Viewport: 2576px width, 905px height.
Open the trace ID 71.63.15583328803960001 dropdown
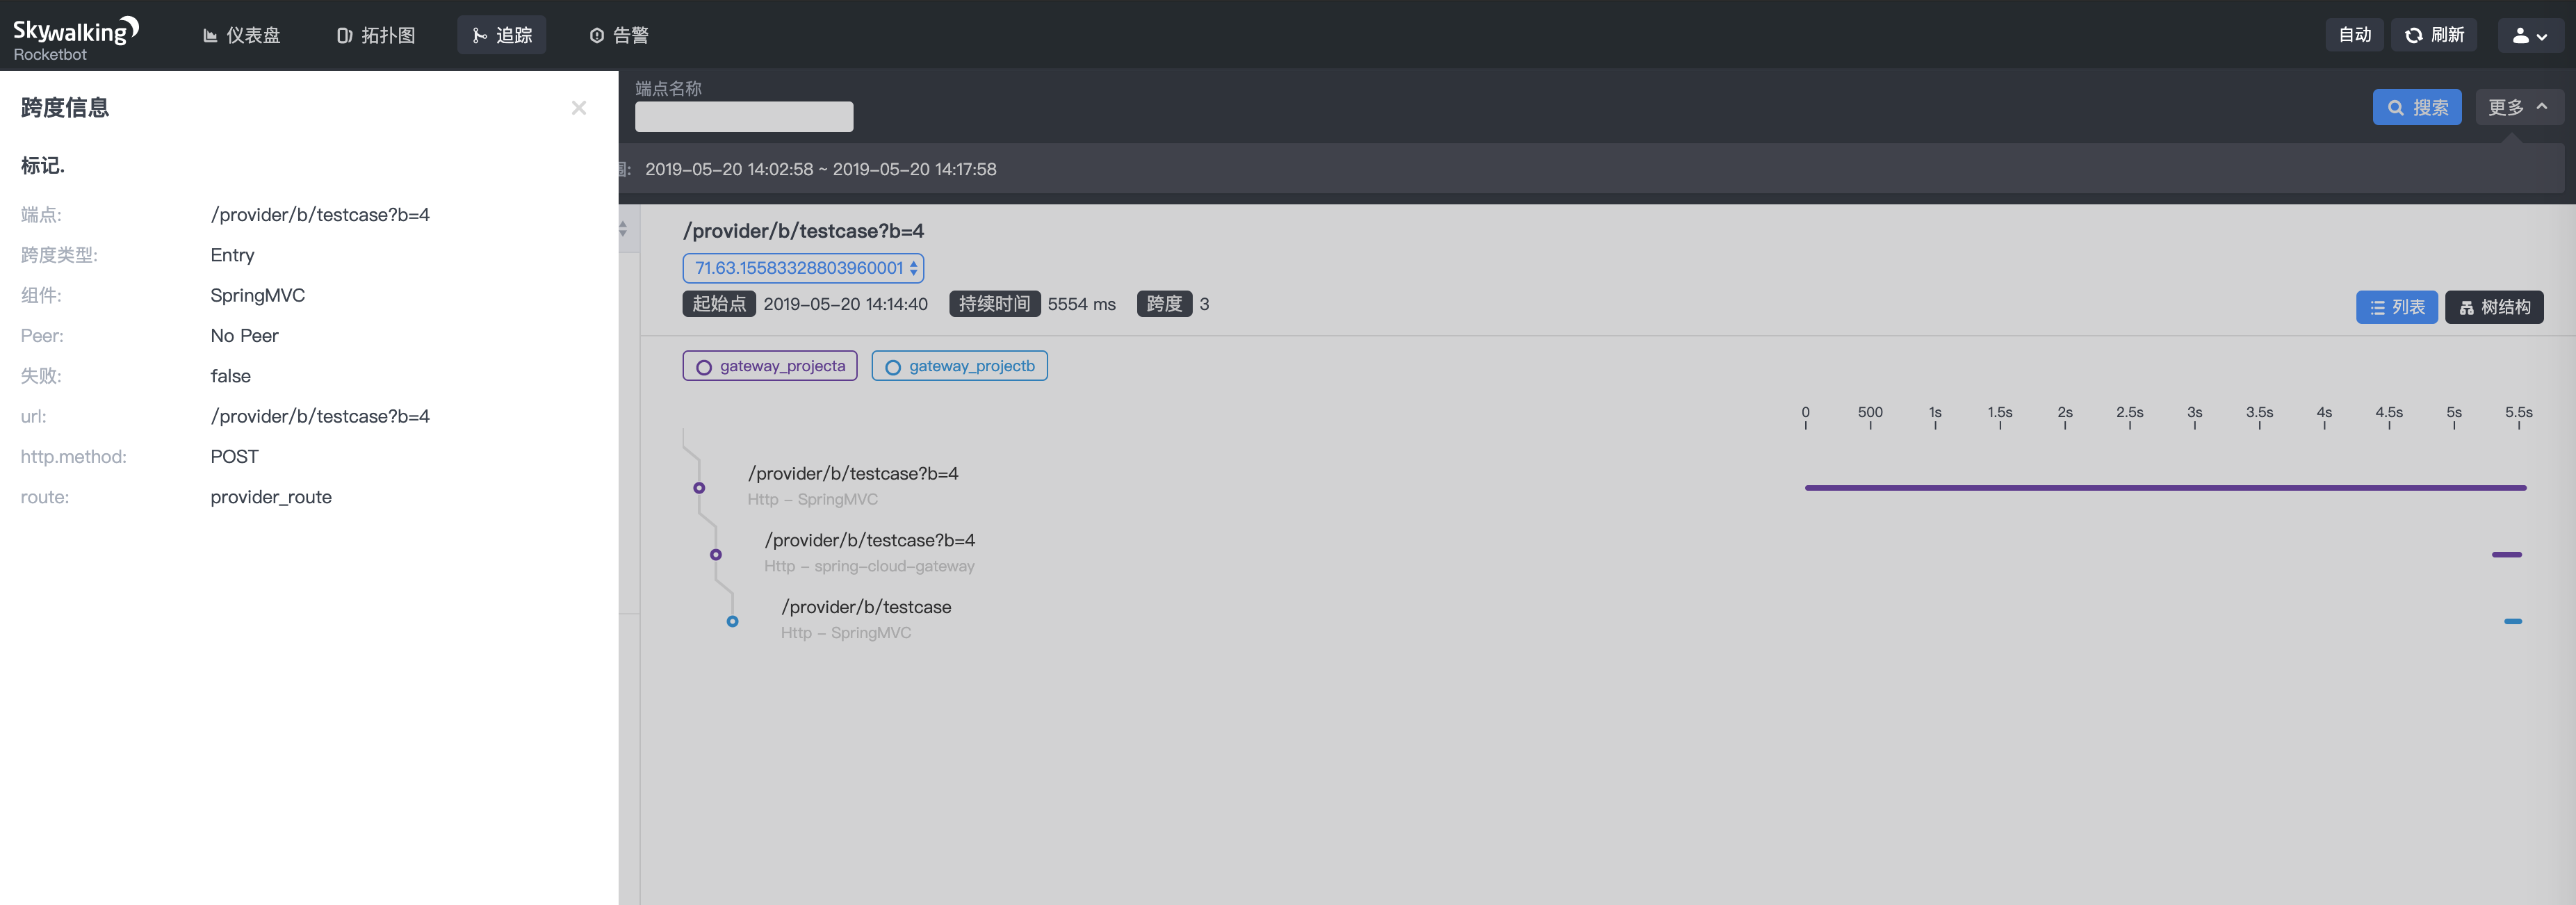pos(803,268)
